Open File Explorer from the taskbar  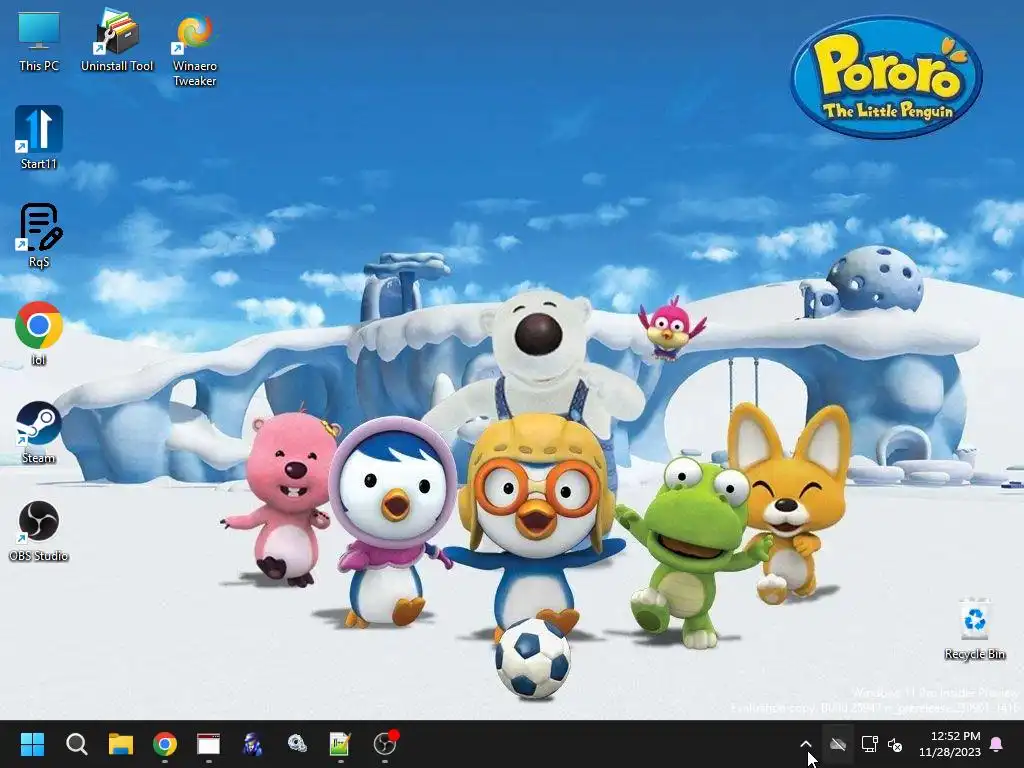[121, 744]
